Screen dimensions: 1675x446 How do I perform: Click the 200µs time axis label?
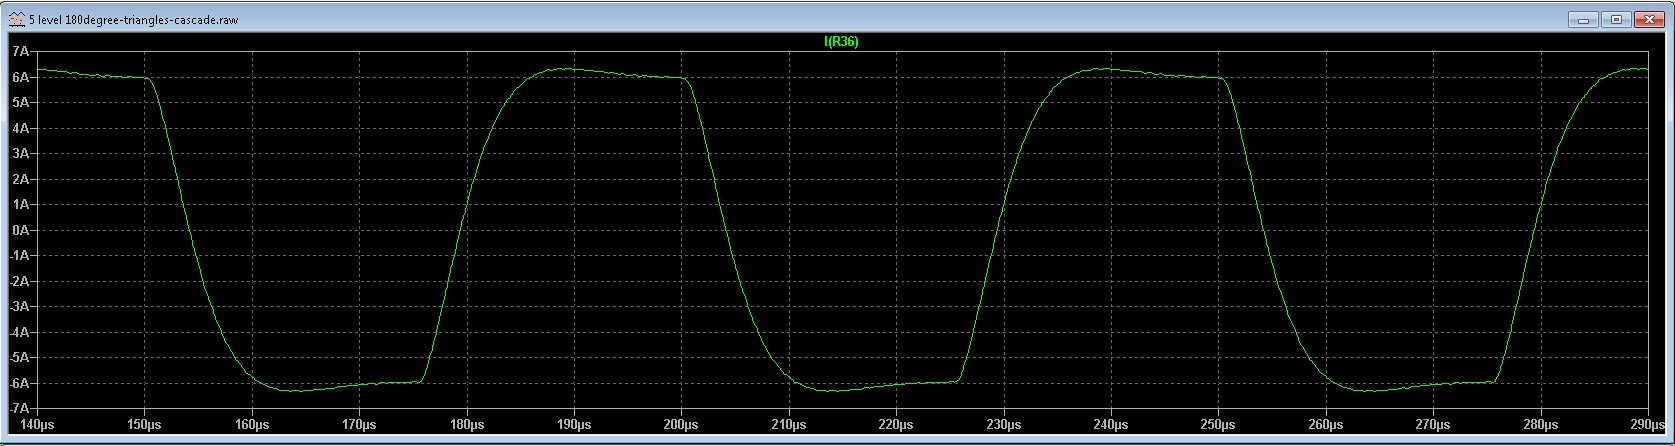[682, 425]
